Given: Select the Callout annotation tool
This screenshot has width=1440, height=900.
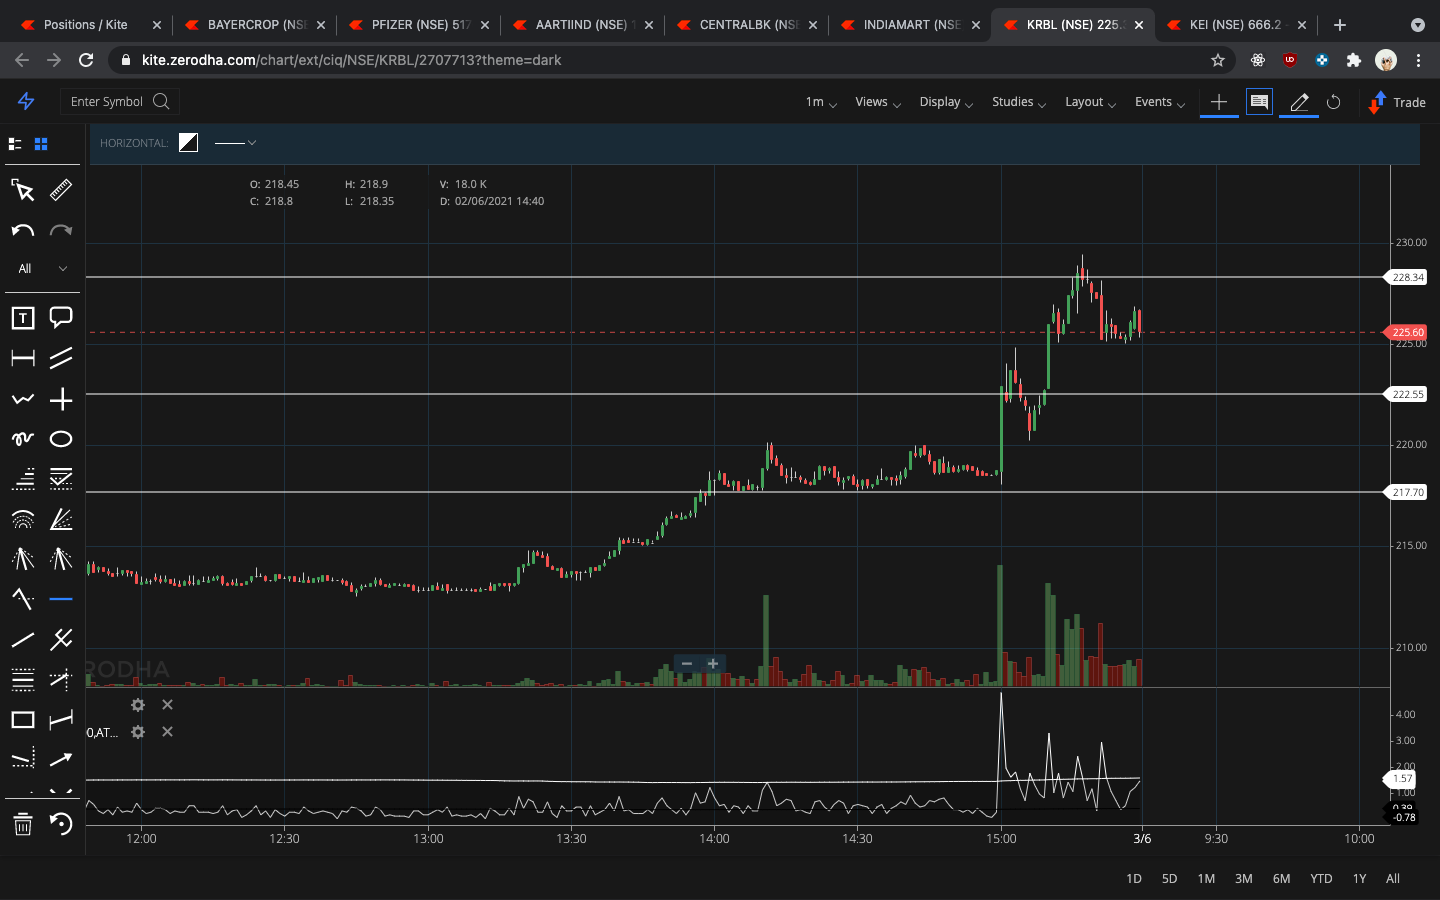Looking at the screenshot, I should tap(61, 317).
